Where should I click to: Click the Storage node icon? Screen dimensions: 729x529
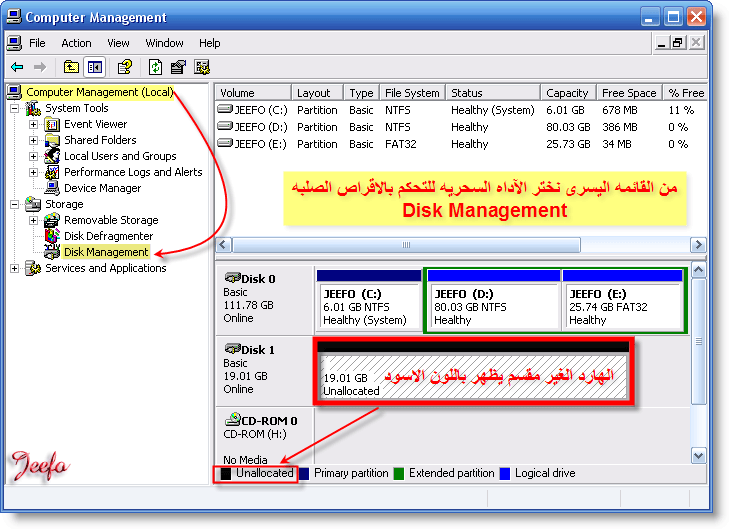pos(33,204)
